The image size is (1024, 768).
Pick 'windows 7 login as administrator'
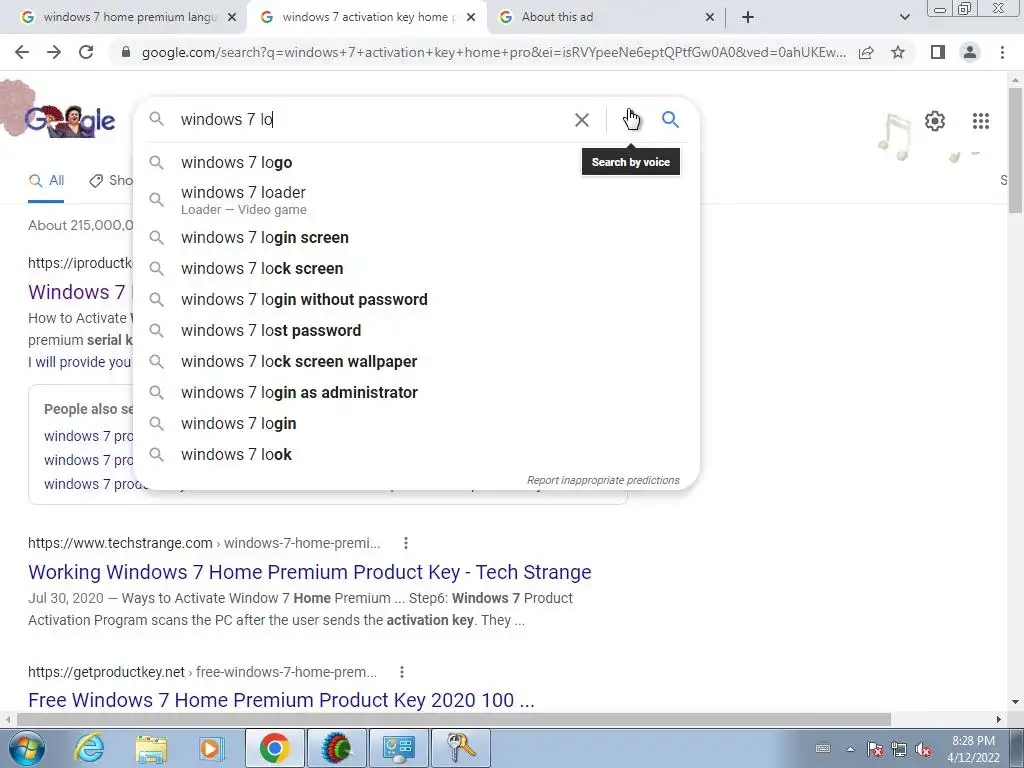pyautogui.click(x=416, y=392)
